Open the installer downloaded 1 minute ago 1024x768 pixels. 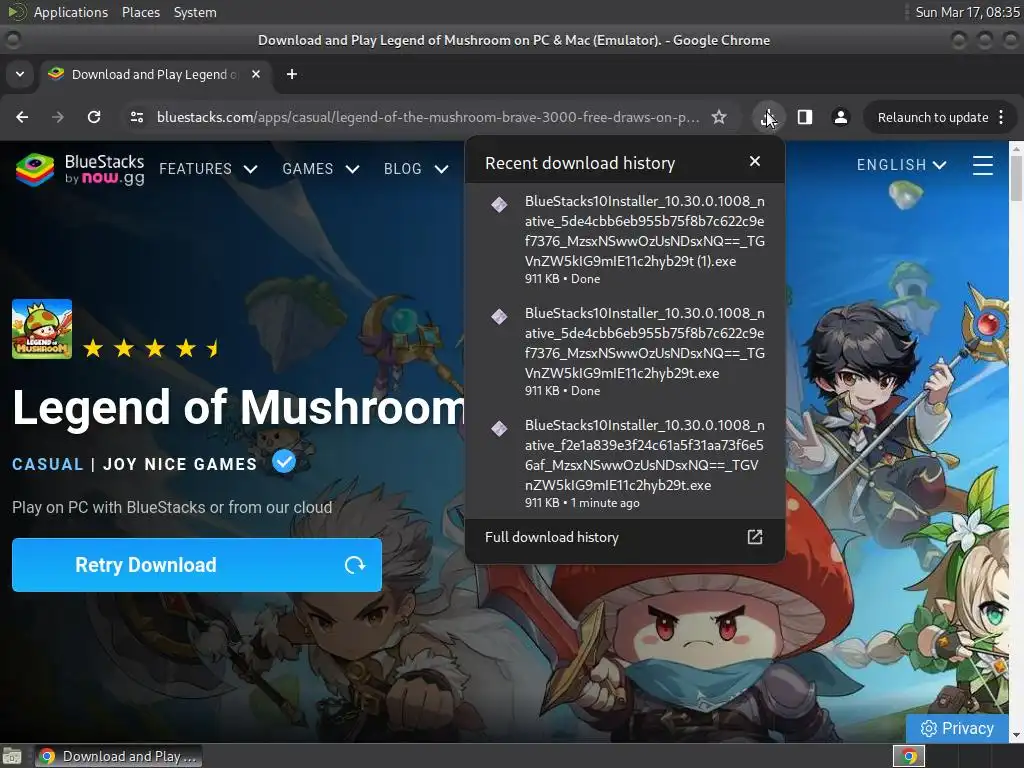click(x=625, y=463)
